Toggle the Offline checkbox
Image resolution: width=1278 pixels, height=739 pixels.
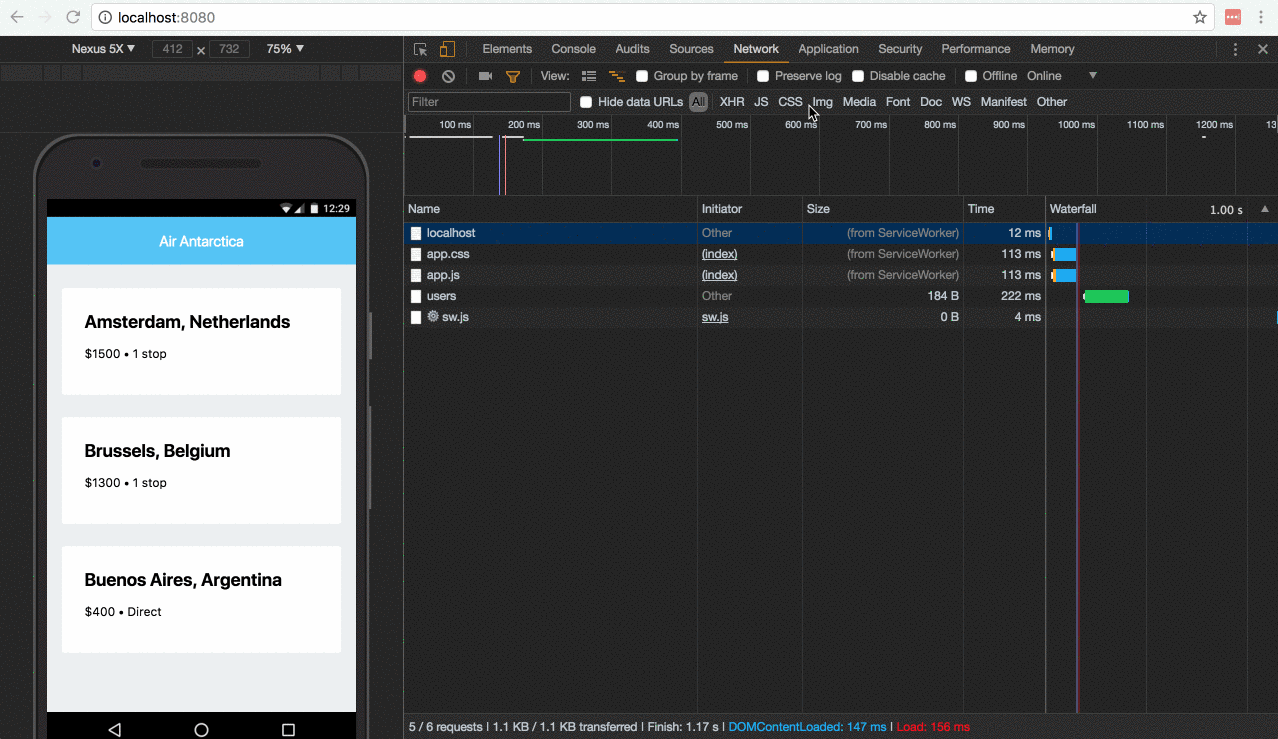(971, 76)
